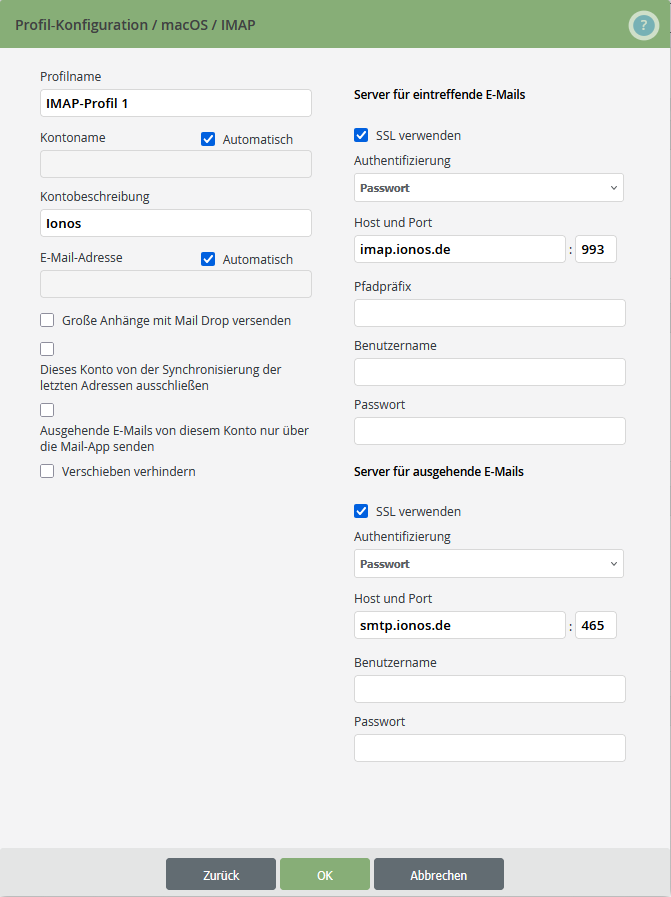Select the incoming port field showing 993
Image resolution: width=671 pixels, height=897 pixels.
tap(595, 248)
